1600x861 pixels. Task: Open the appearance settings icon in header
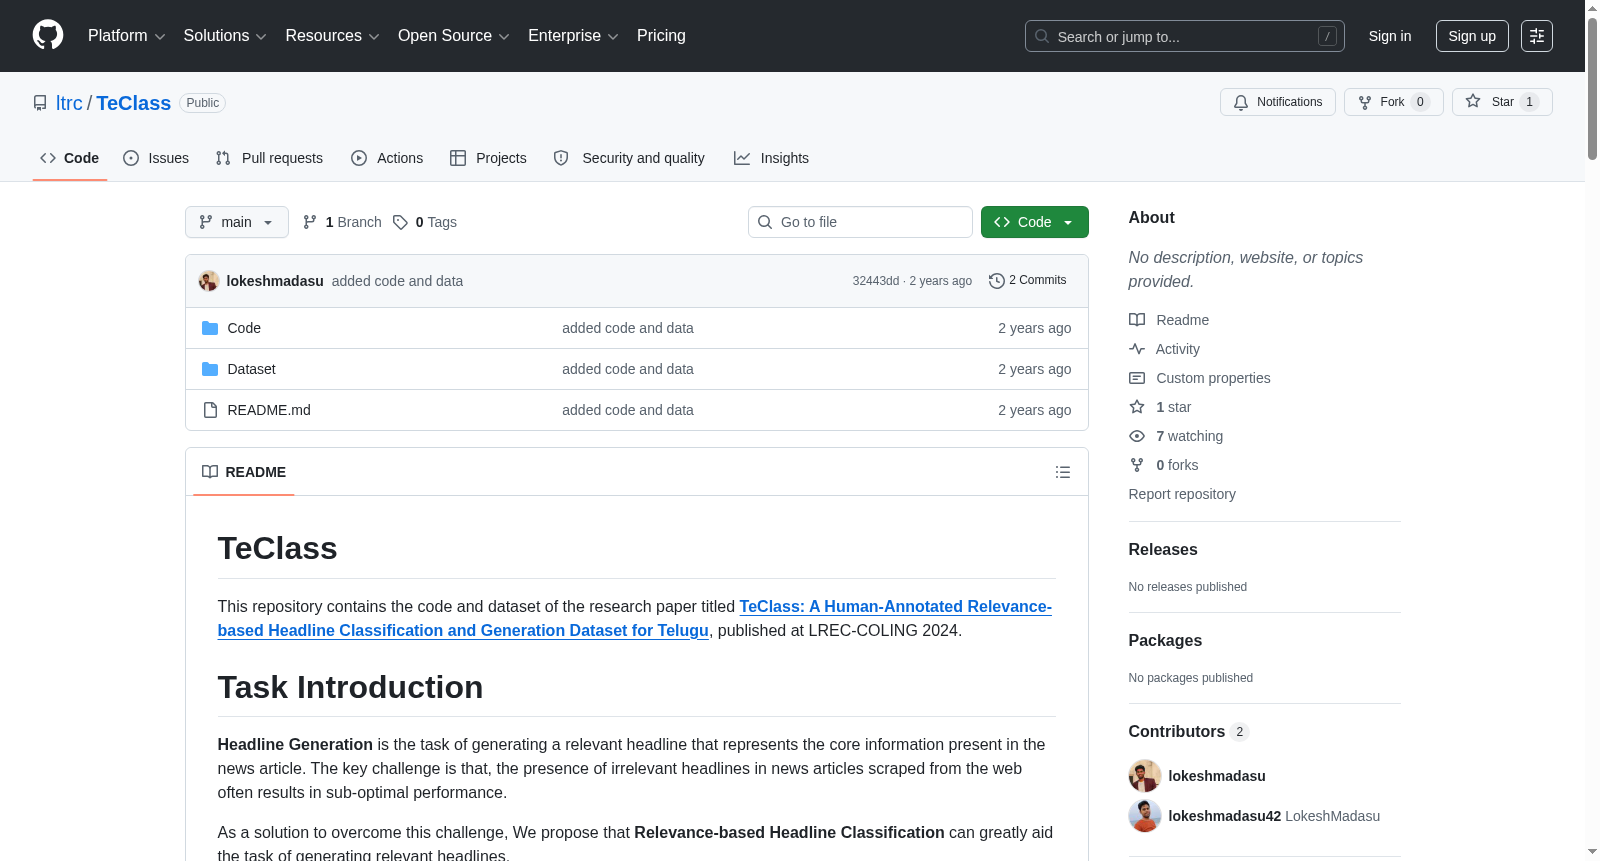[1537, 36]
